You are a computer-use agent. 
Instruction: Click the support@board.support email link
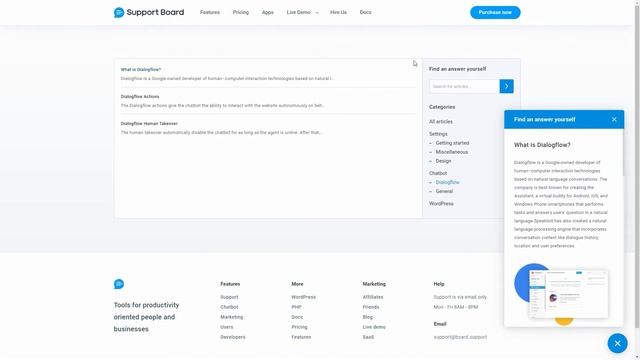[460, 337]
